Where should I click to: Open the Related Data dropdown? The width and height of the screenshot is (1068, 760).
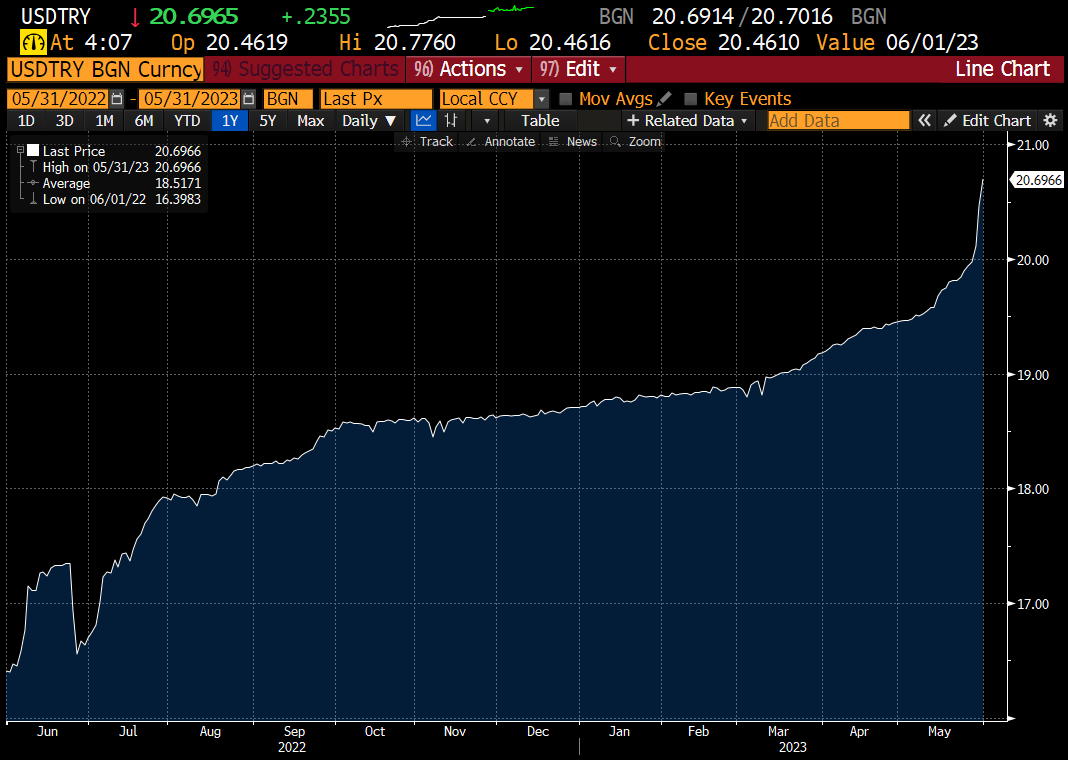click(688, 120)
